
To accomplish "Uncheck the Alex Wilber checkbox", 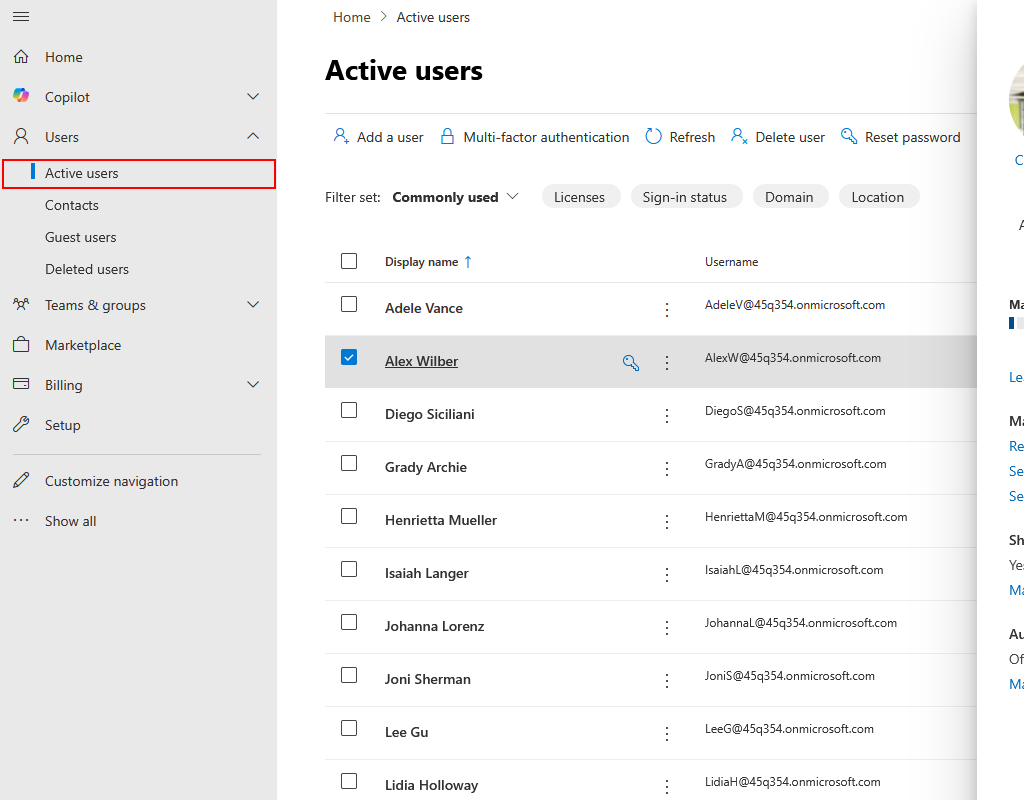I will tap(349, 357).
